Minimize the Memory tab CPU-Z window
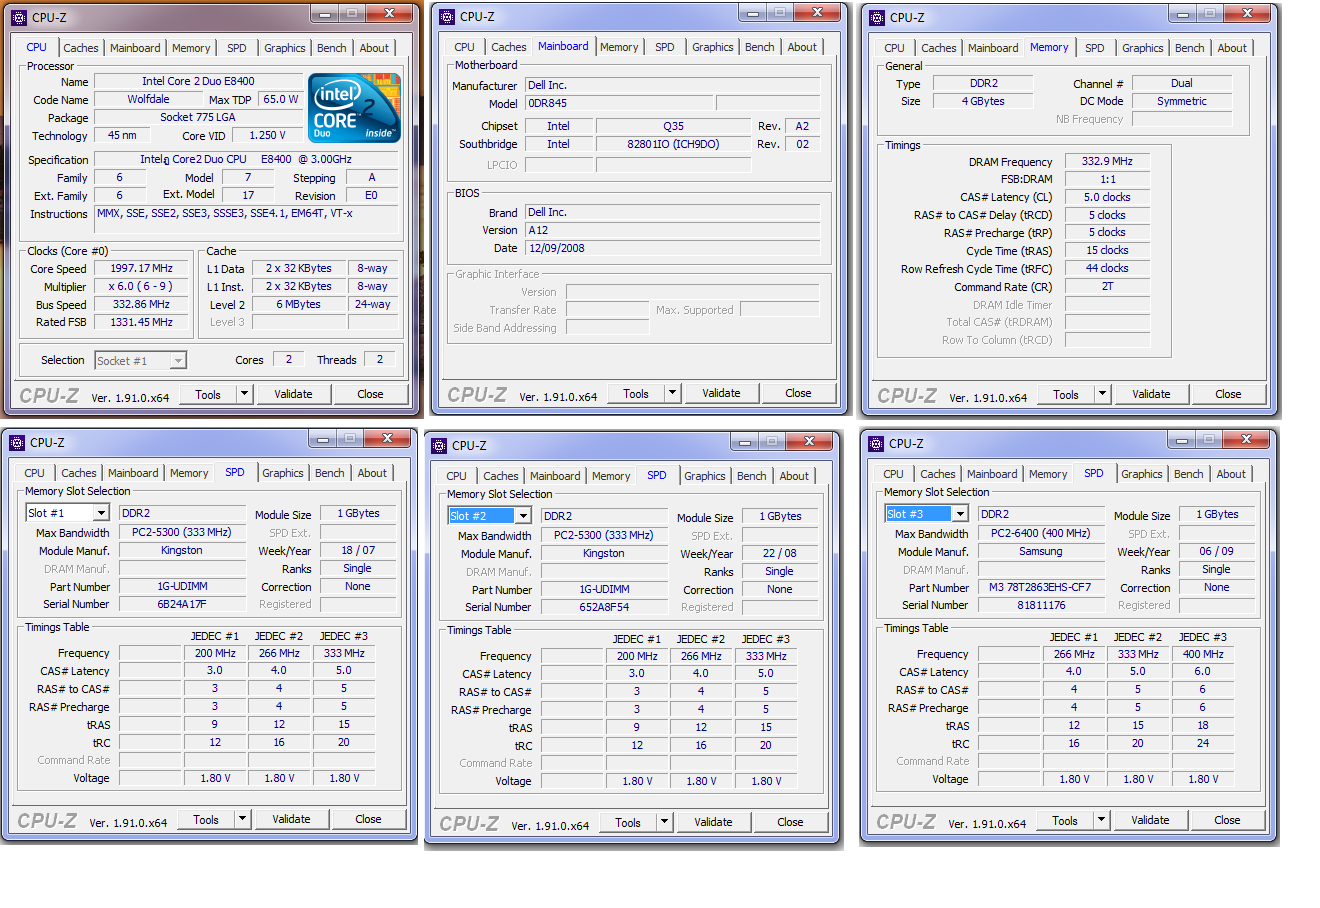The width and height of the screenshot is (1320, 908). click(1183, 14)
